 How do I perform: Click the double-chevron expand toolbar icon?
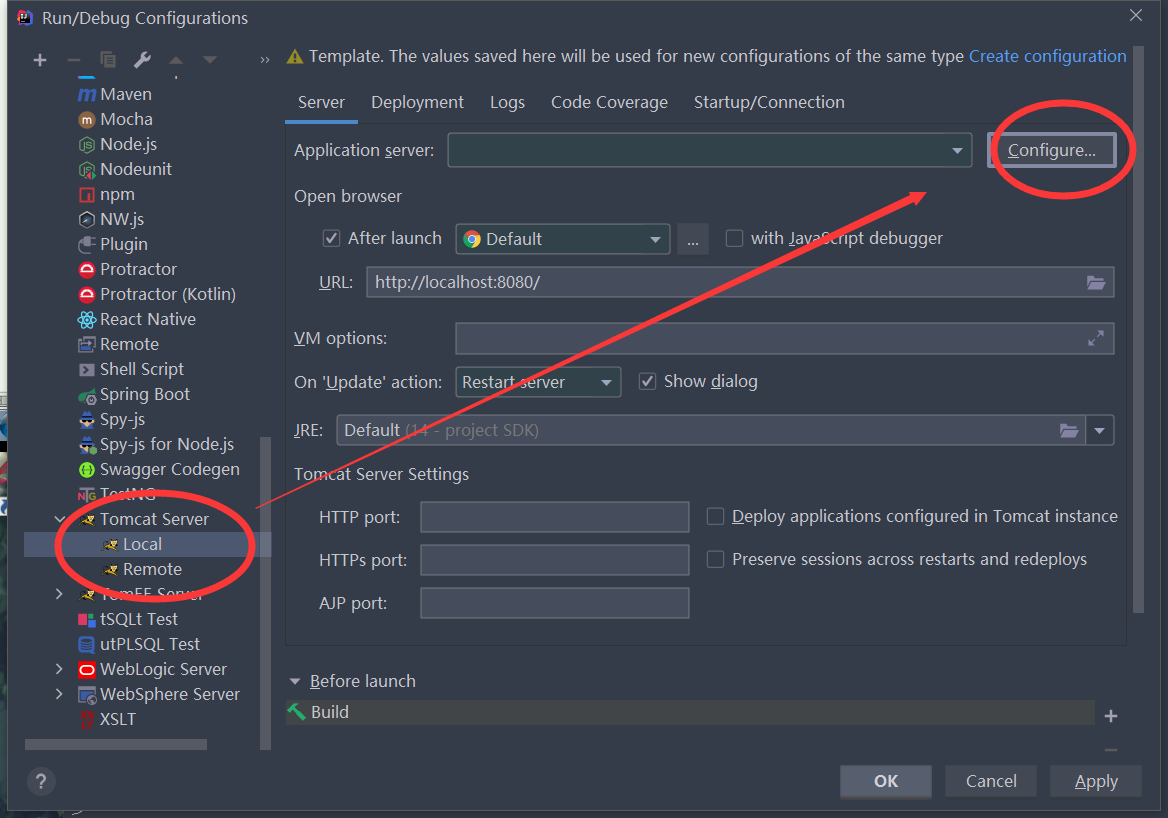pos(264,60)
